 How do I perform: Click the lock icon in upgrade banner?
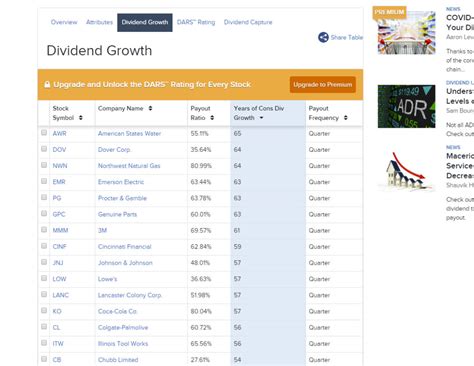[47, 84]
